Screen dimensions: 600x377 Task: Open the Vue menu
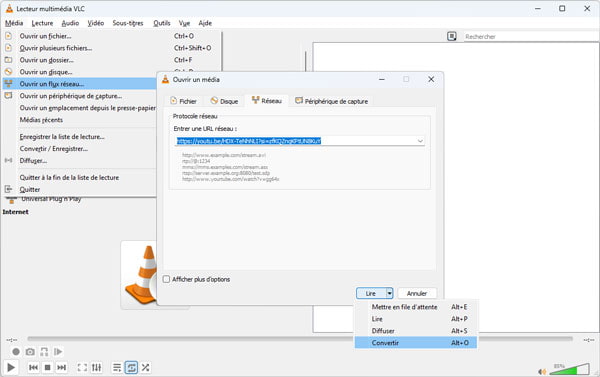184,23
